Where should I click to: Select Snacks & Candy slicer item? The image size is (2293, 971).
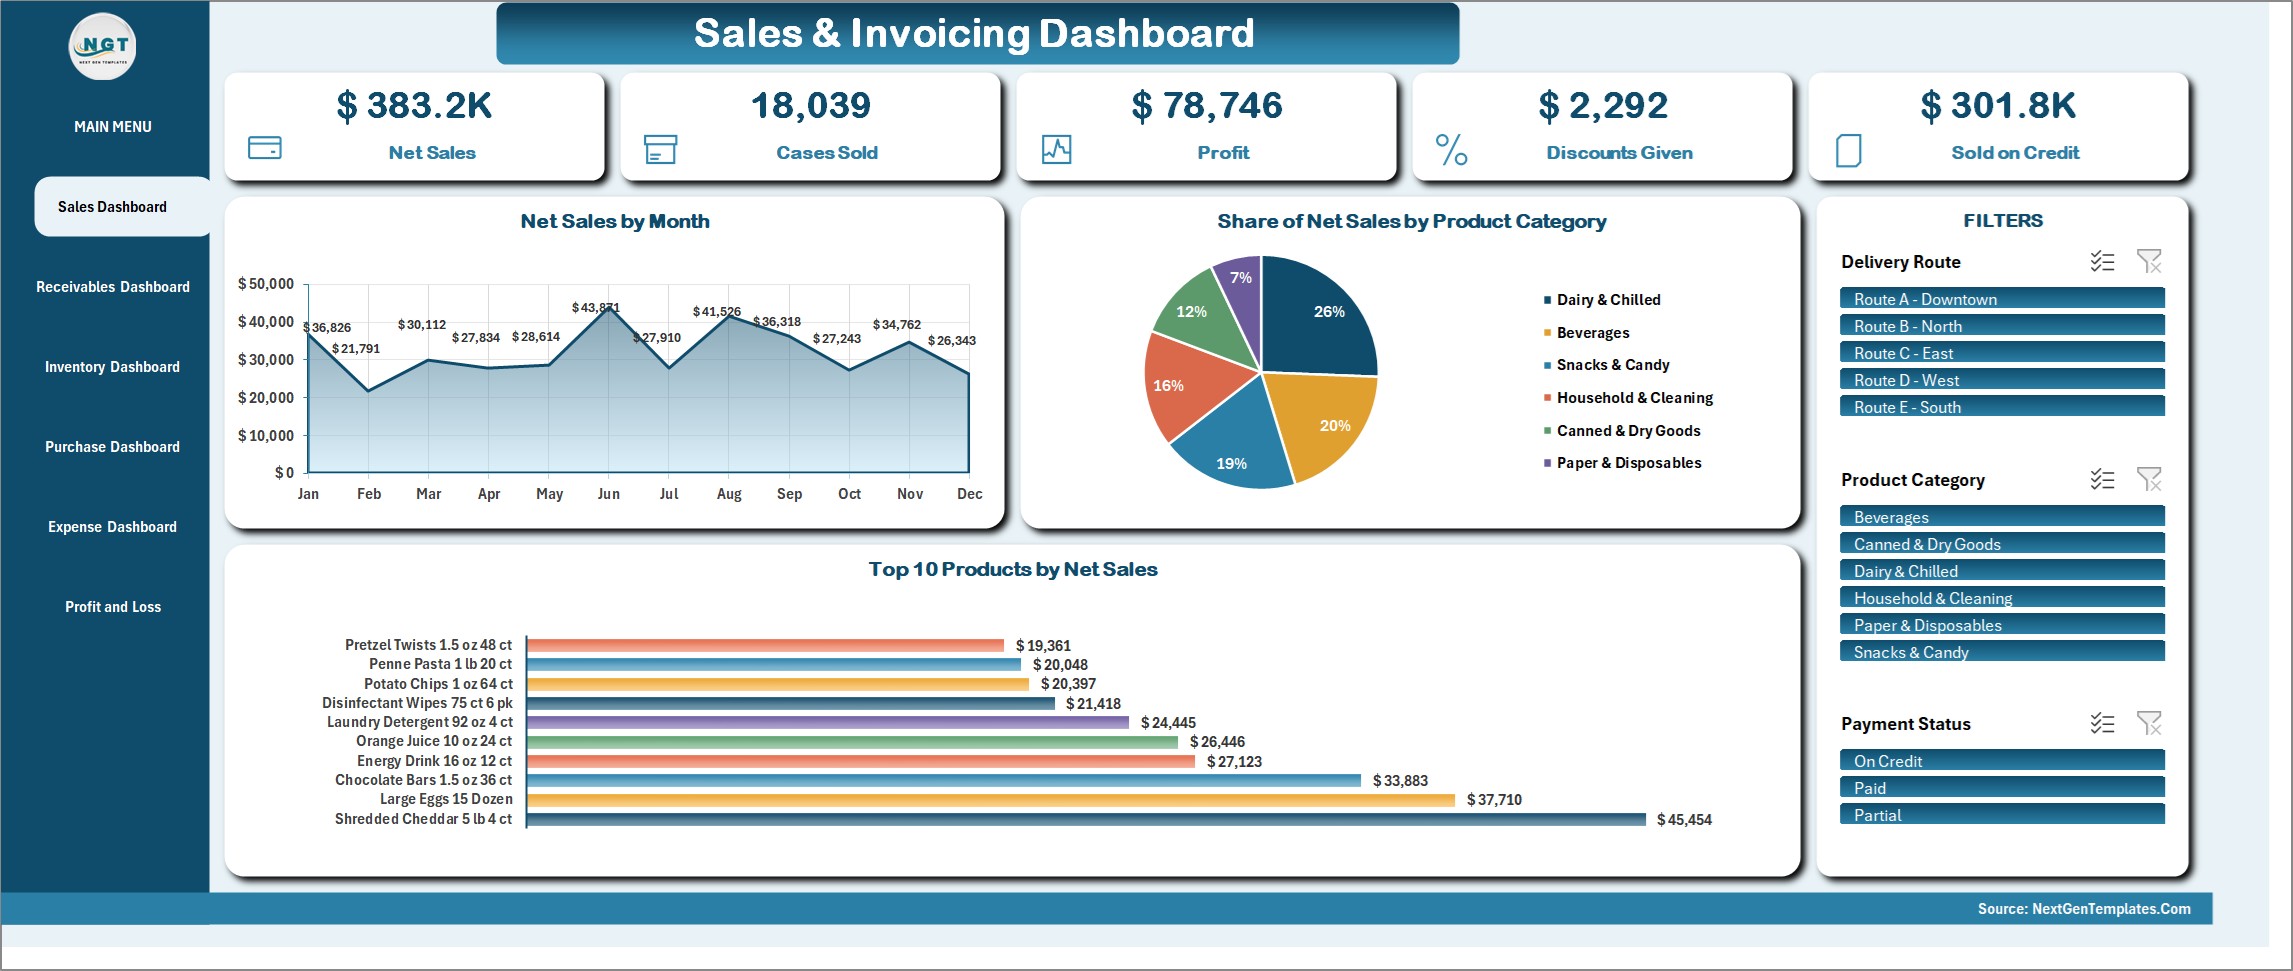(x=2002, y=651)
